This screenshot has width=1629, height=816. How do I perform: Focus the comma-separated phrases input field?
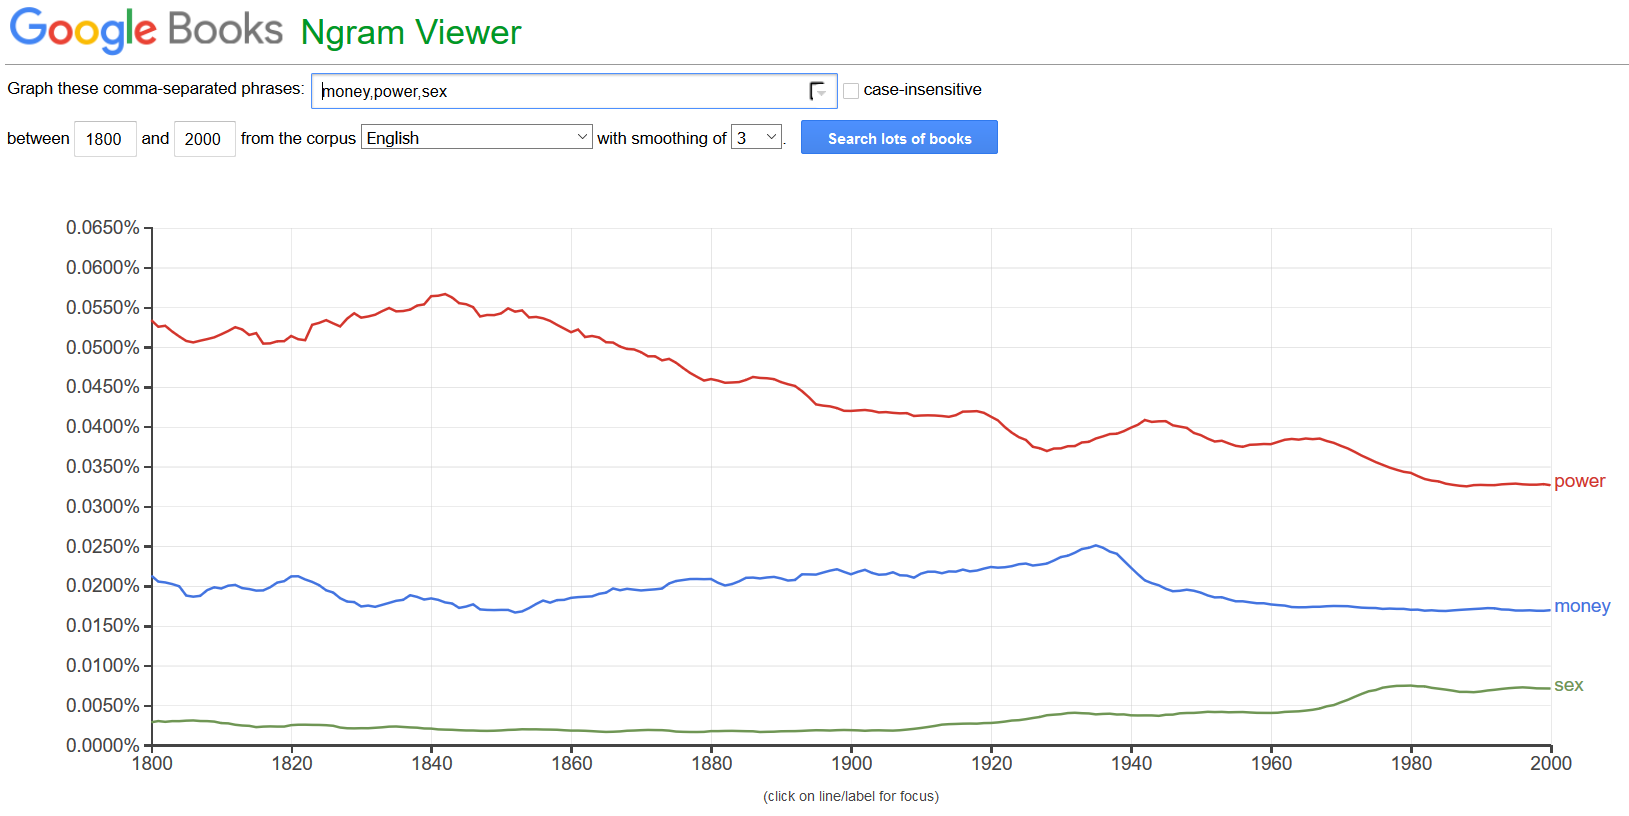(560, 91)
